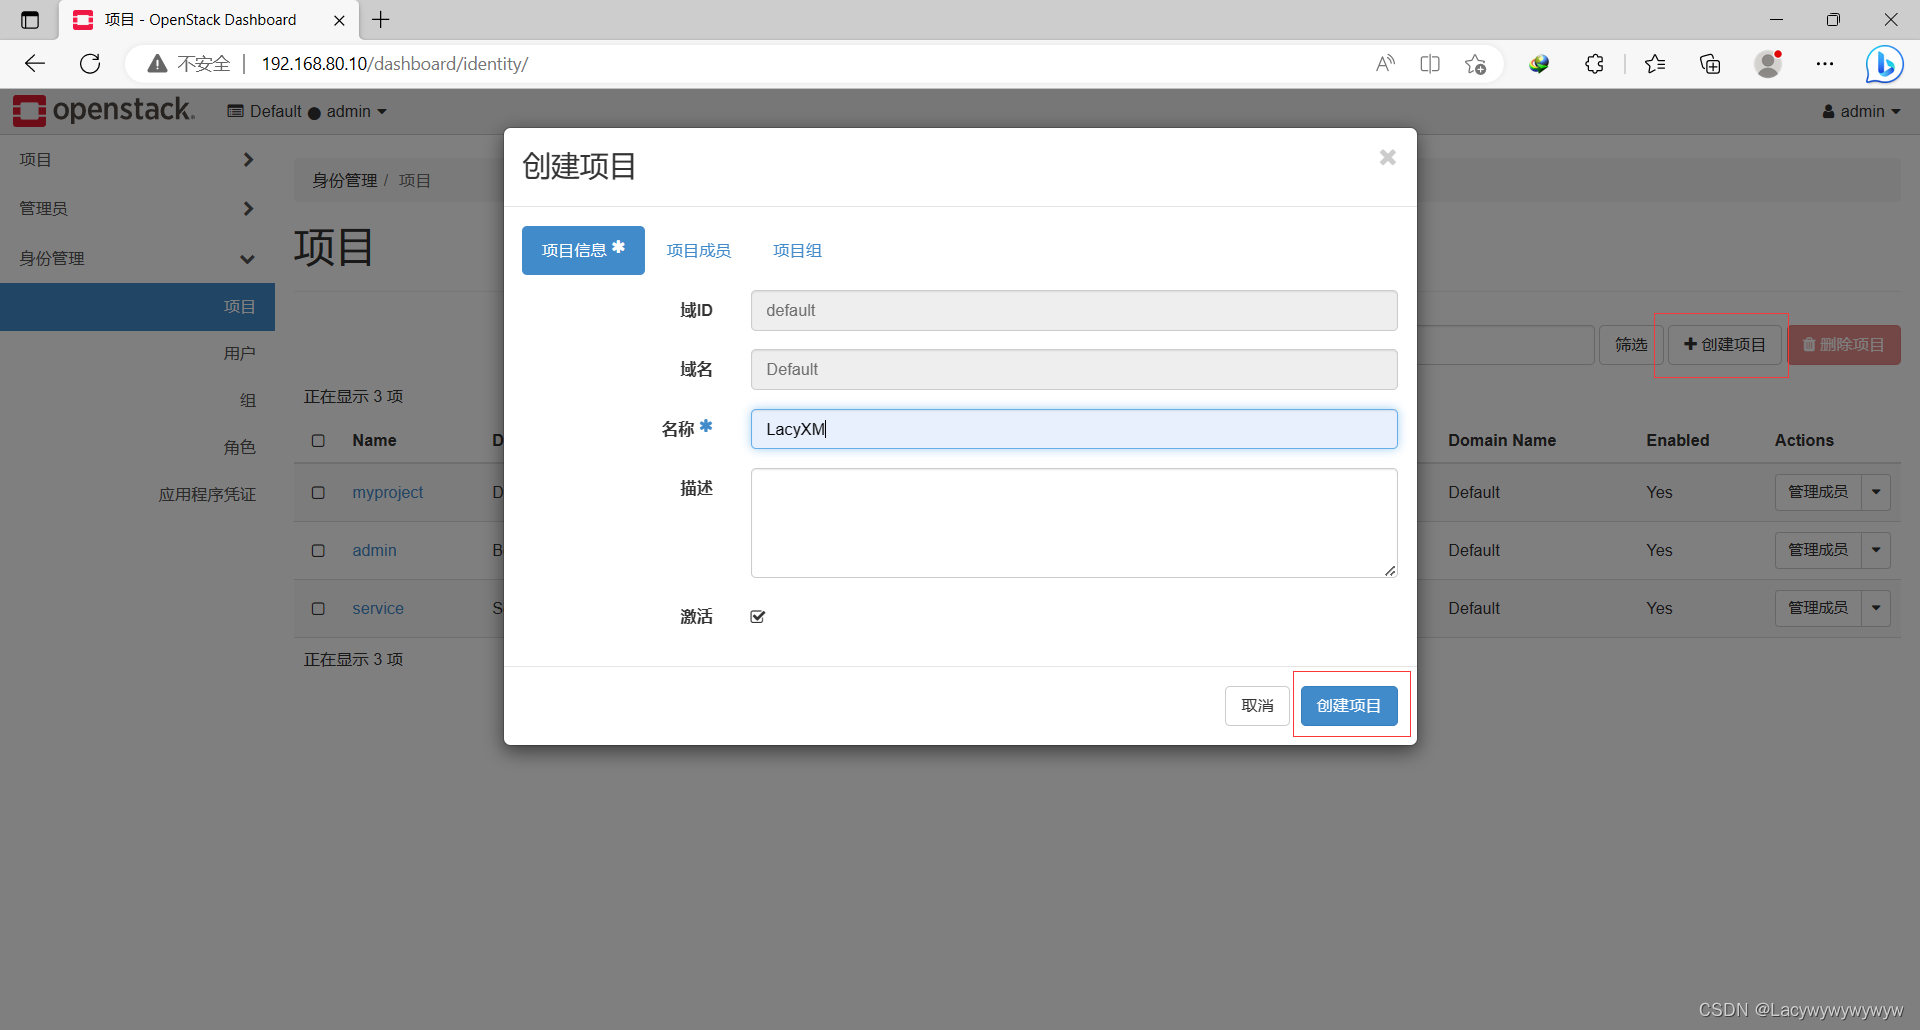The image size is (1920, 1030).
Task: Click the browser profile avatar icon
Action: pos(1768,63)
